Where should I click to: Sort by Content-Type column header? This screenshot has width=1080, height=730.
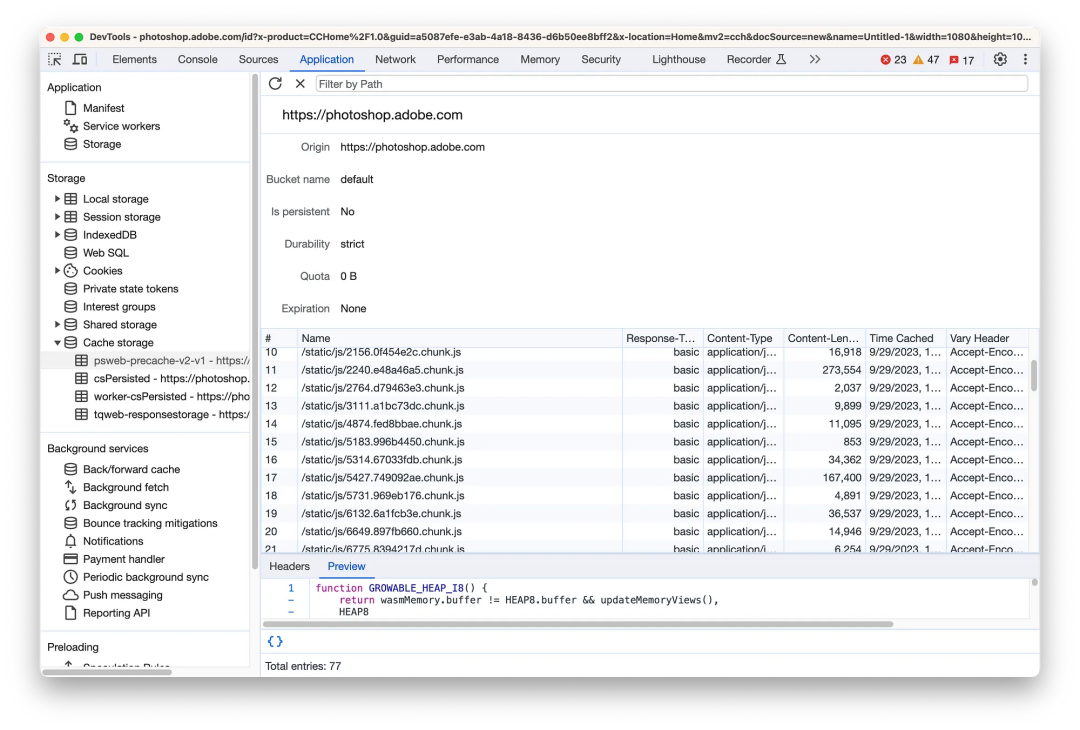click(x=743, y=338)
